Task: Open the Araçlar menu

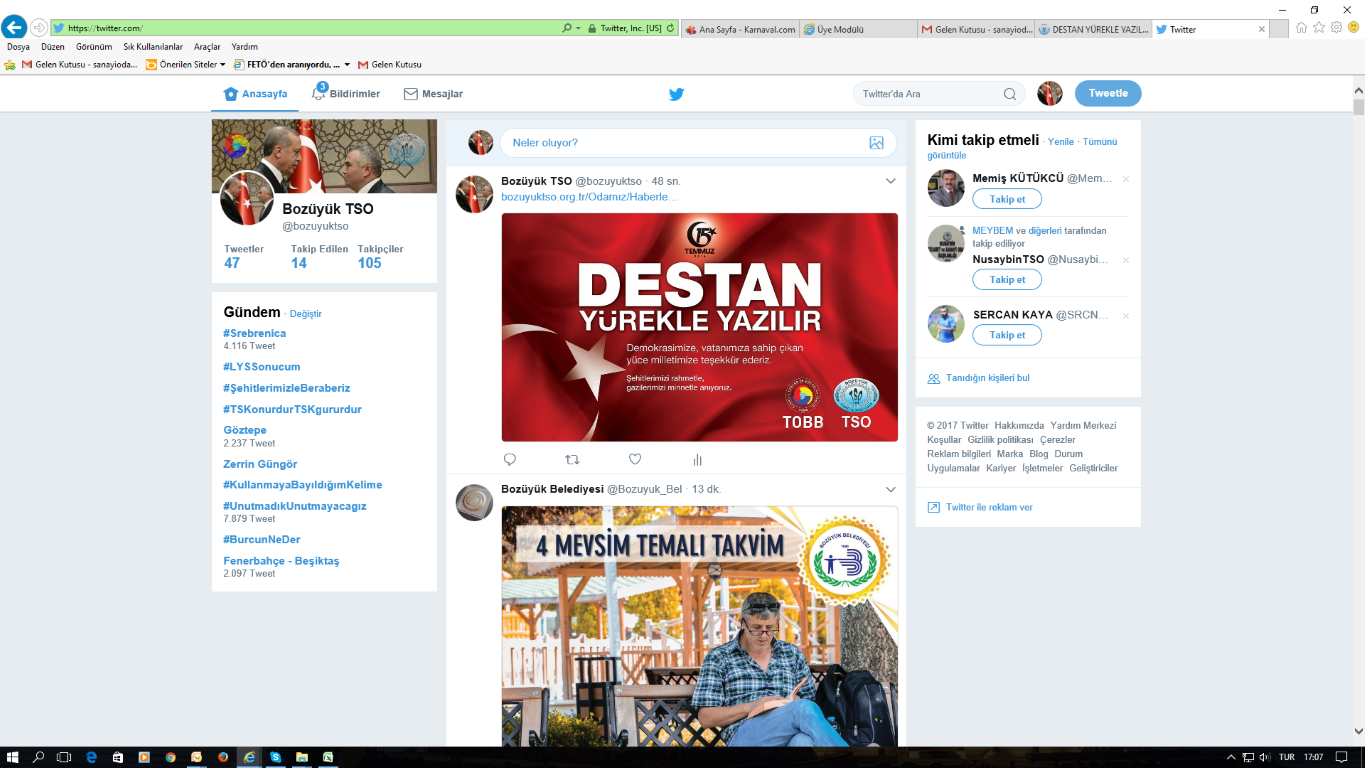Action: pyautogui.click(x=207, y=46)
